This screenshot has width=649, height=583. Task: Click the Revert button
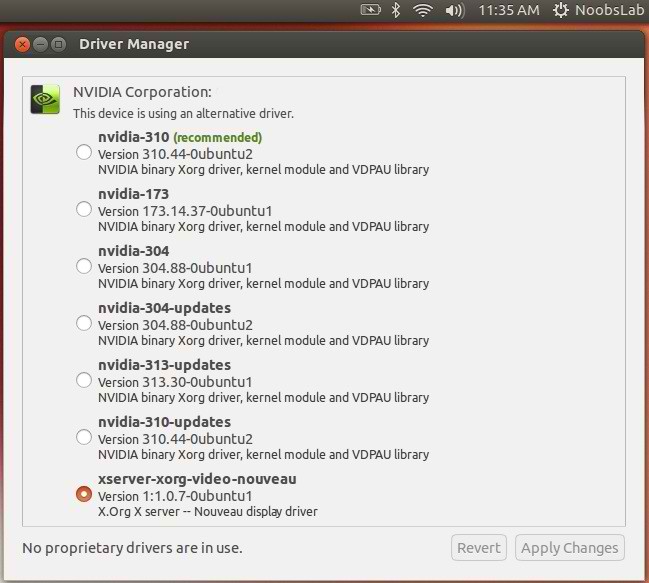pyautogui.click(x=479, y=548)
